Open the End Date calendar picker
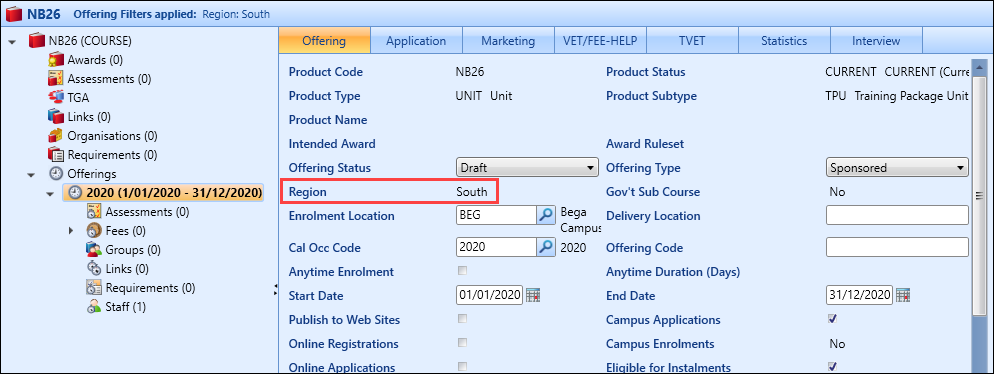 click(x=903, y=295)
